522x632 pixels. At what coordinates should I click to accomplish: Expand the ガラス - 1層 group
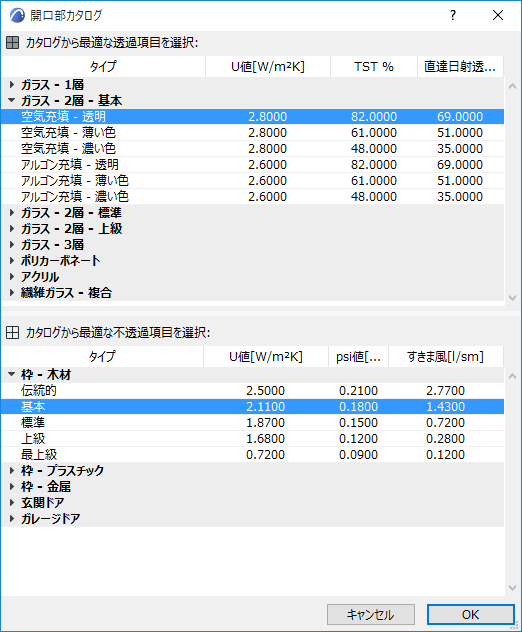point(12,85)
